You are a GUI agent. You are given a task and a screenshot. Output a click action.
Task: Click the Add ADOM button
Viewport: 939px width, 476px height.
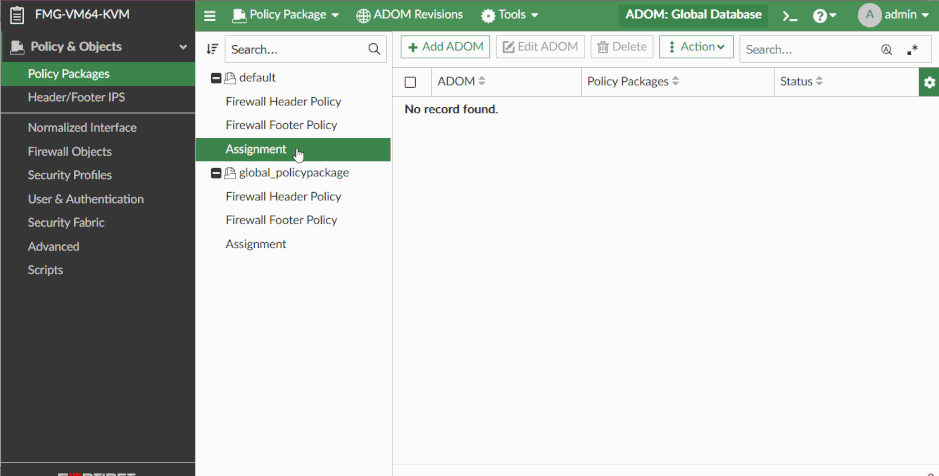pos(445,47)
